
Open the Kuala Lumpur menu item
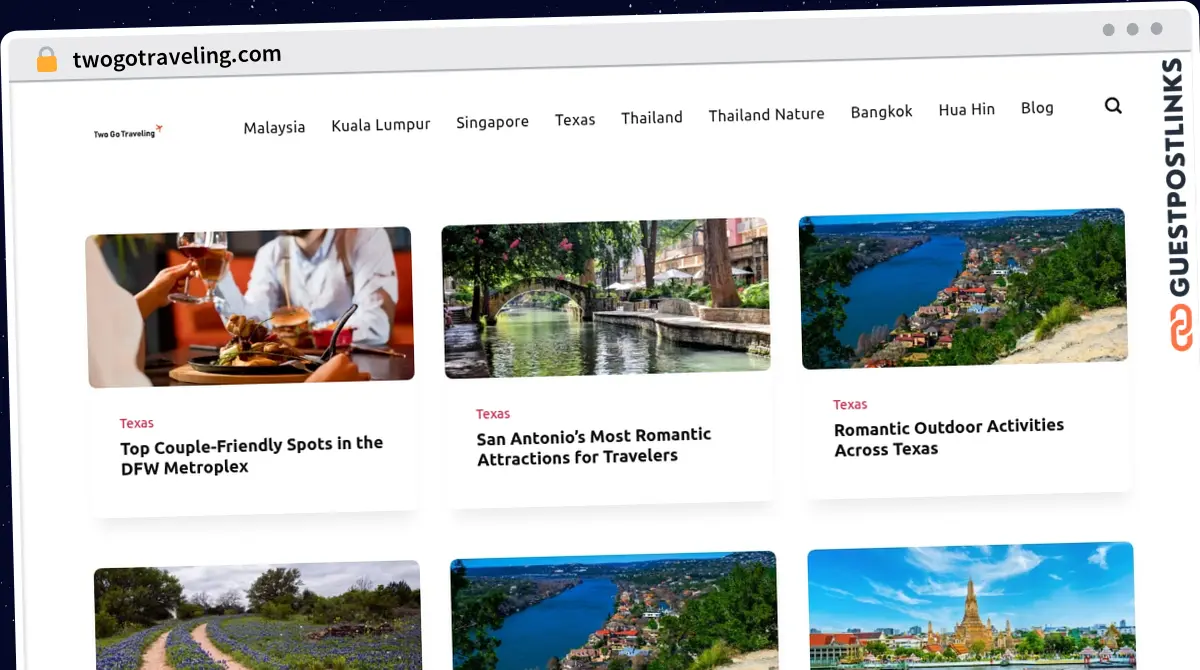(x=381, y=125)
